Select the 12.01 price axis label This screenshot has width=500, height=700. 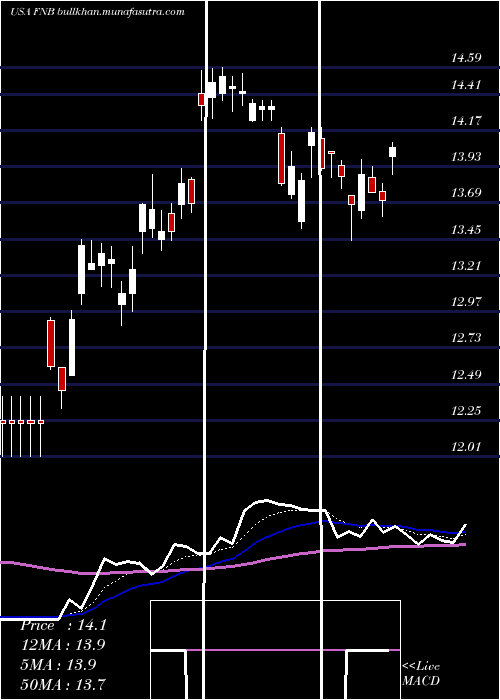pos(466,446)
